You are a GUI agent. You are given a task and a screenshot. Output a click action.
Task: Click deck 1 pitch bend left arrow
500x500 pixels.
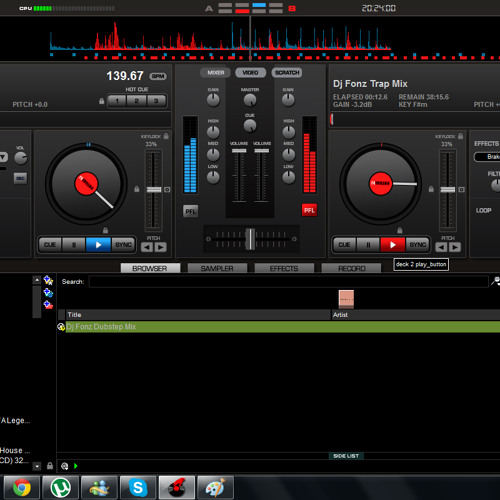(x=147, y=247)
